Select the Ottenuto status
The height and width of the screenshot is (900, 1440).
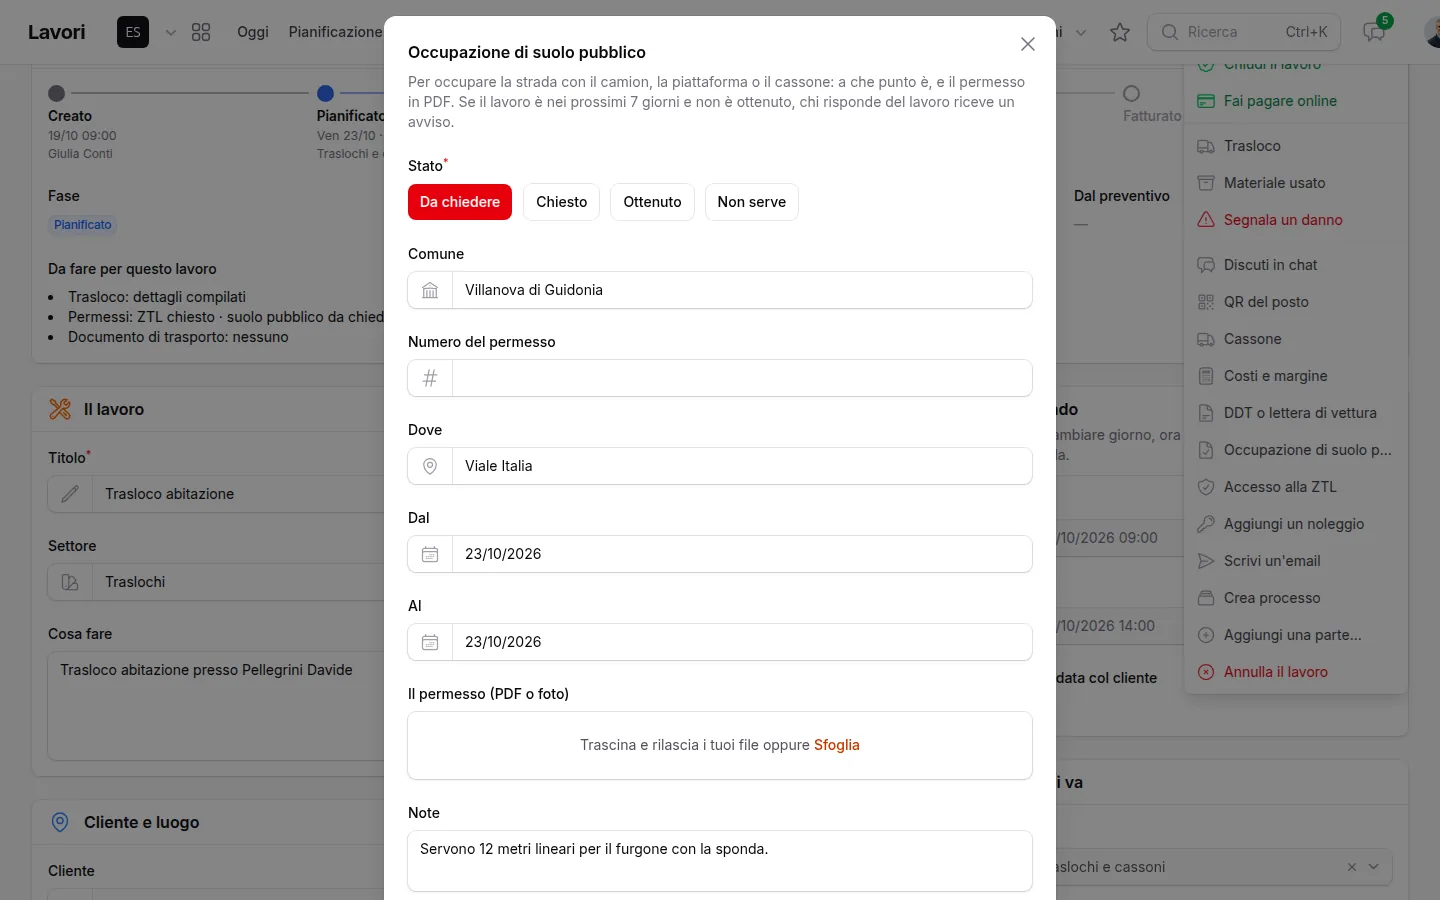pyautogui.click(x=652, y=202)
